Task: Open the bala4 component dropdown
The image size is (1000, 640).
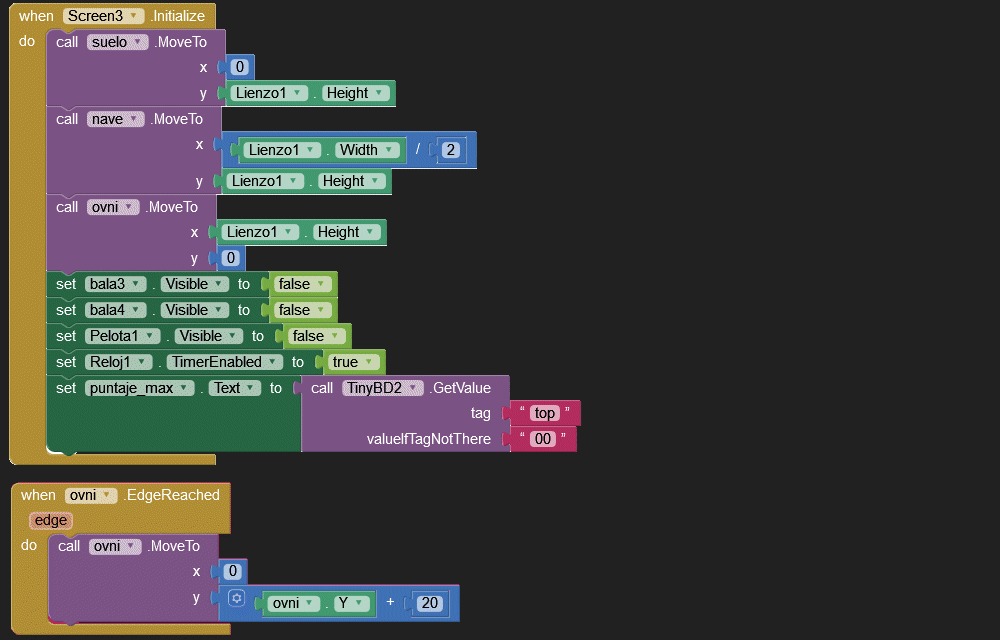Action: tap(116, 310)
